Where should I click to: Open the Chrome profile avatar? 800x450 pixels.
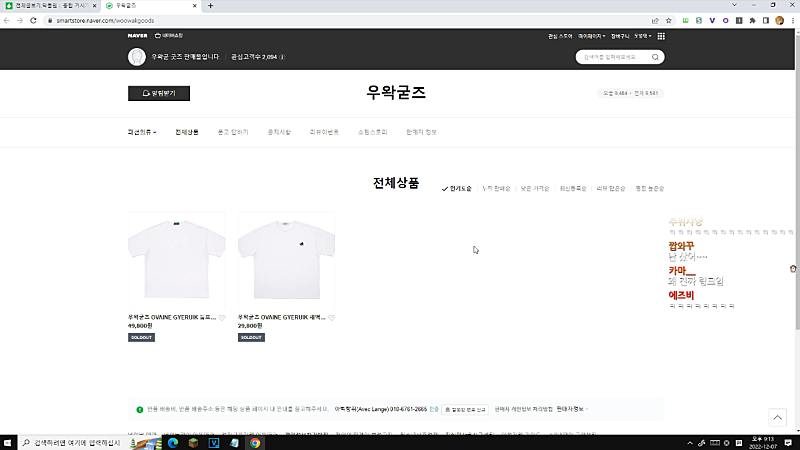[780, 20]
